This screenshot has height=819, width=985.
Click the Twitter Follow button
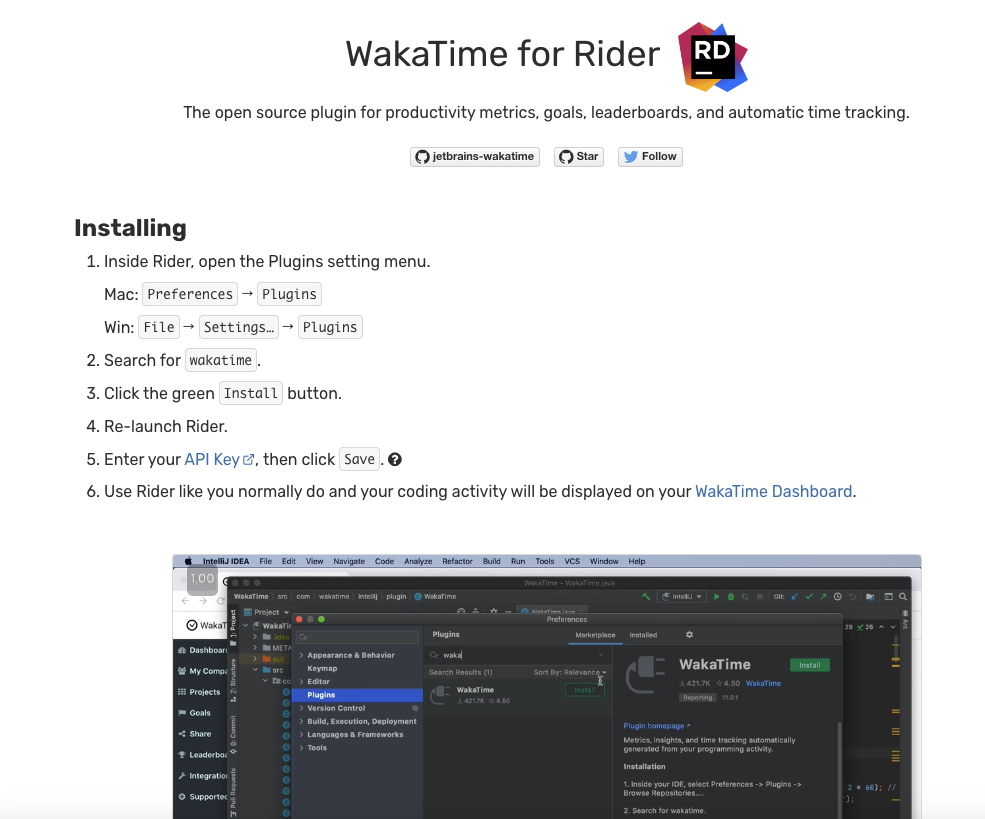[x=650, y=156]
